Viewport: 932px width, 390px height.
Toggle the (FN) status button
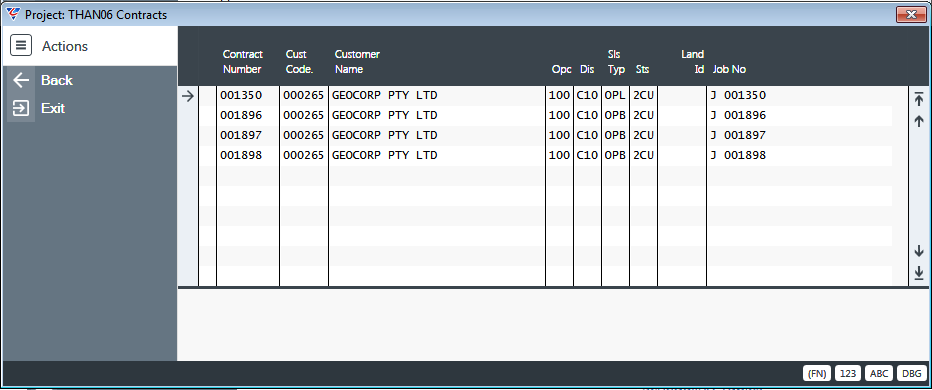[817, 373]
